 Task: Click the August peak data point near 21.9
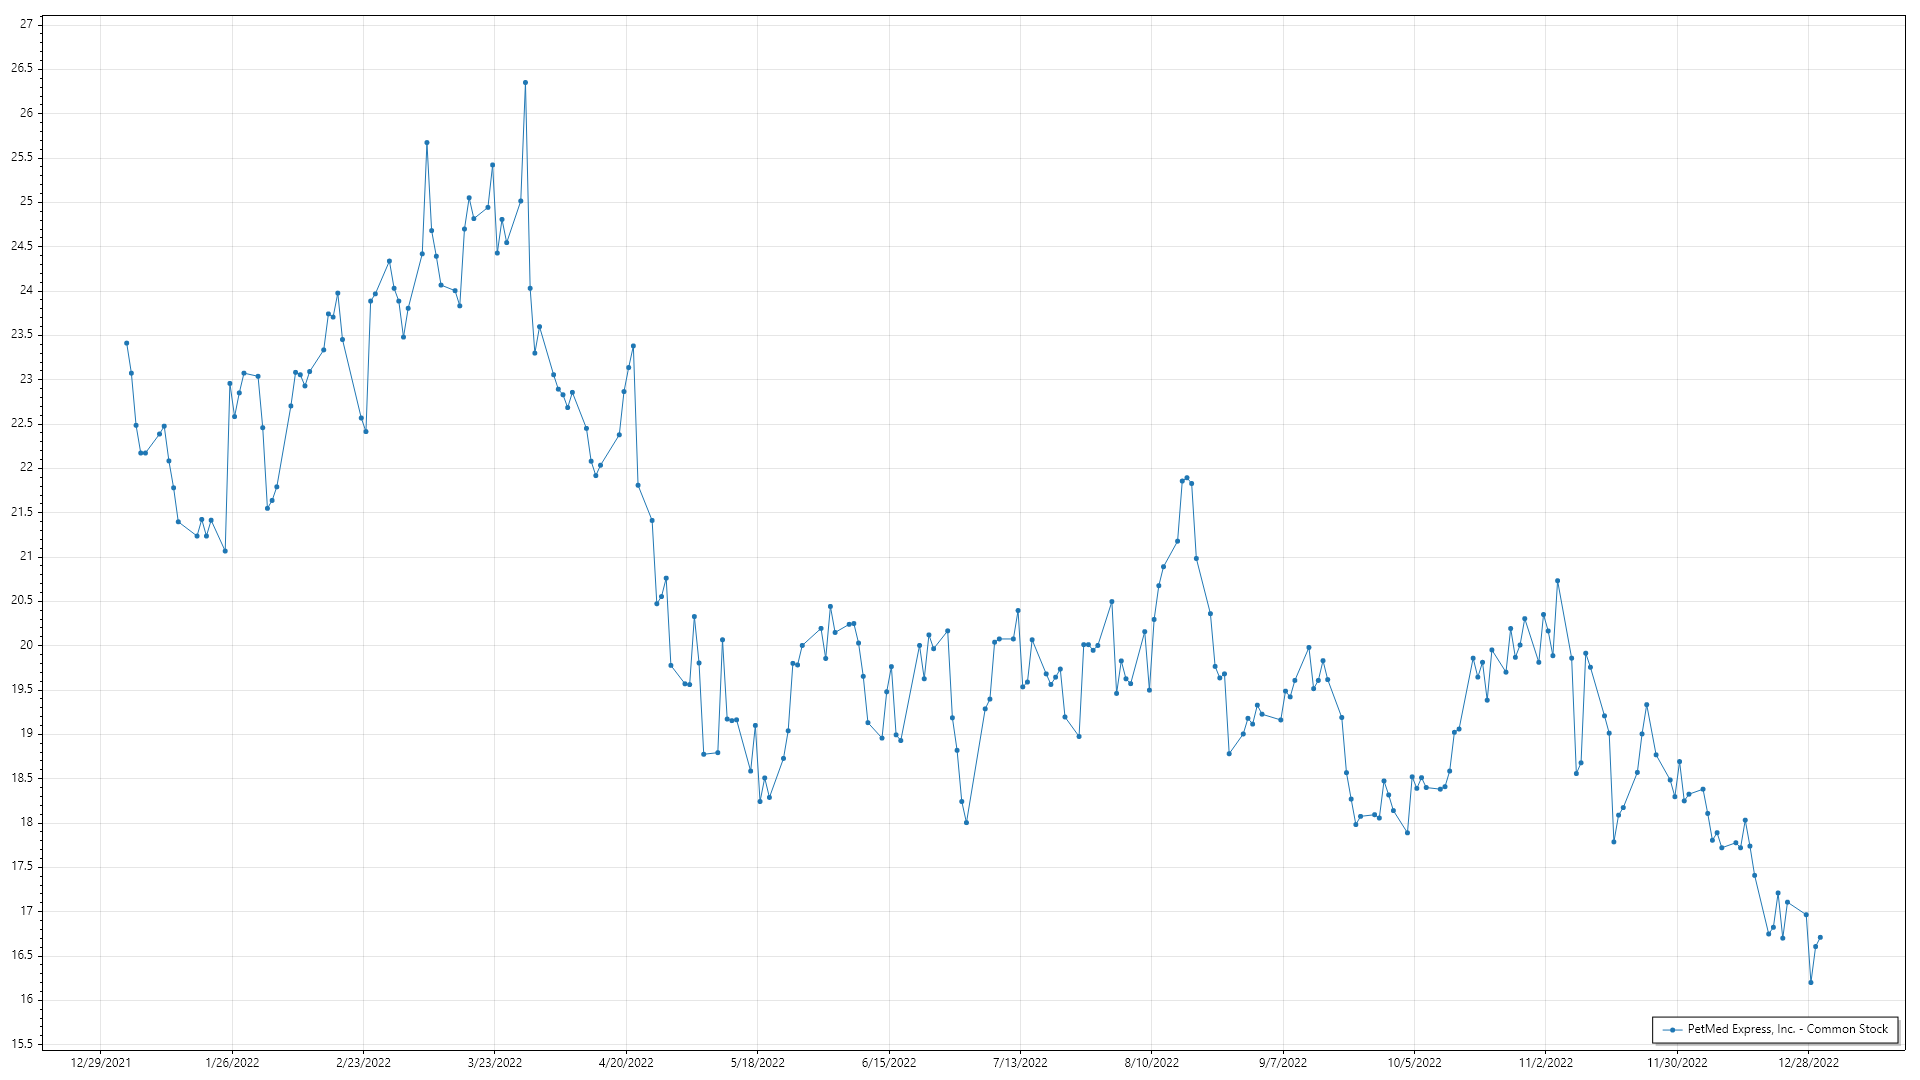(1187, 478)
